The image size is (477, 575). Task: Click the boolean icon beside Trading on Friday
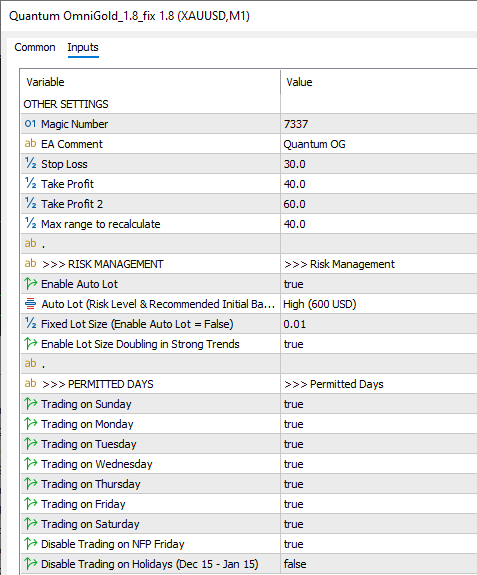30,503
